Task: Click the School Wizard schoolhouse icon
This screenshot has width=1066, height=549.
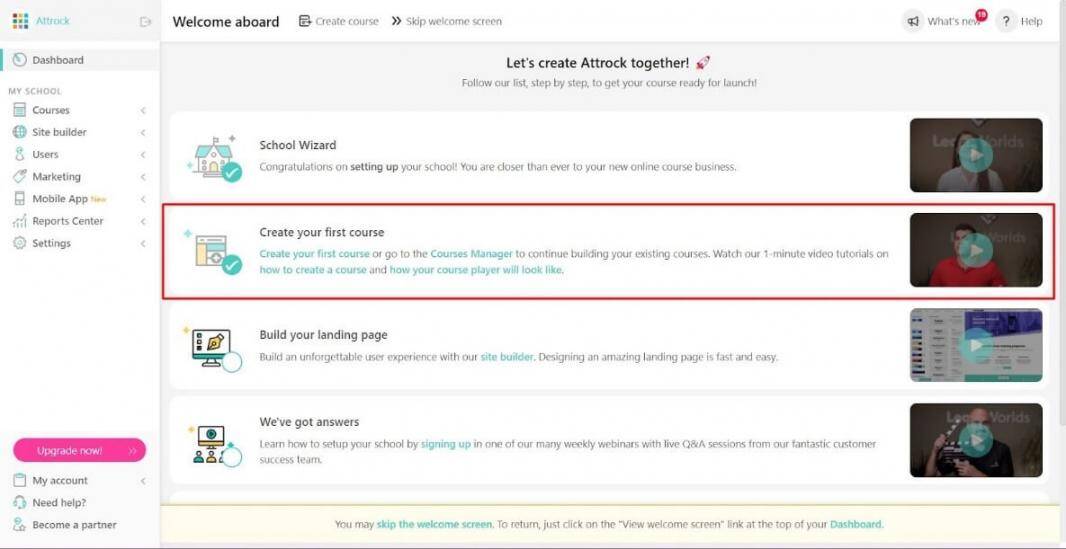Action: [x=214, y=157]
